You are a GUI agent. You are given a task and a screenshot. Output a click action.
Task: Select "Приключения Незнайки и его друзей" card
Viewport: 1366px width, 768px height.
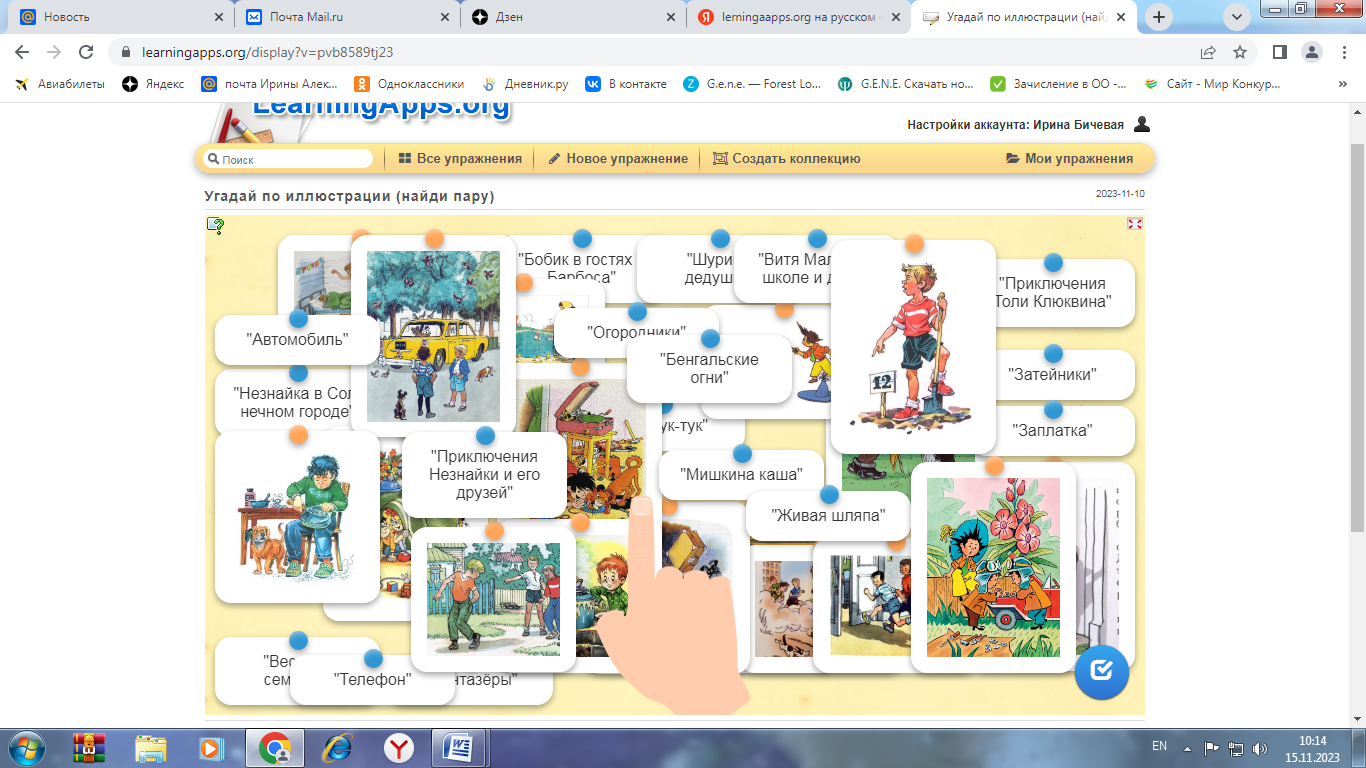click(x=485, y=475)
